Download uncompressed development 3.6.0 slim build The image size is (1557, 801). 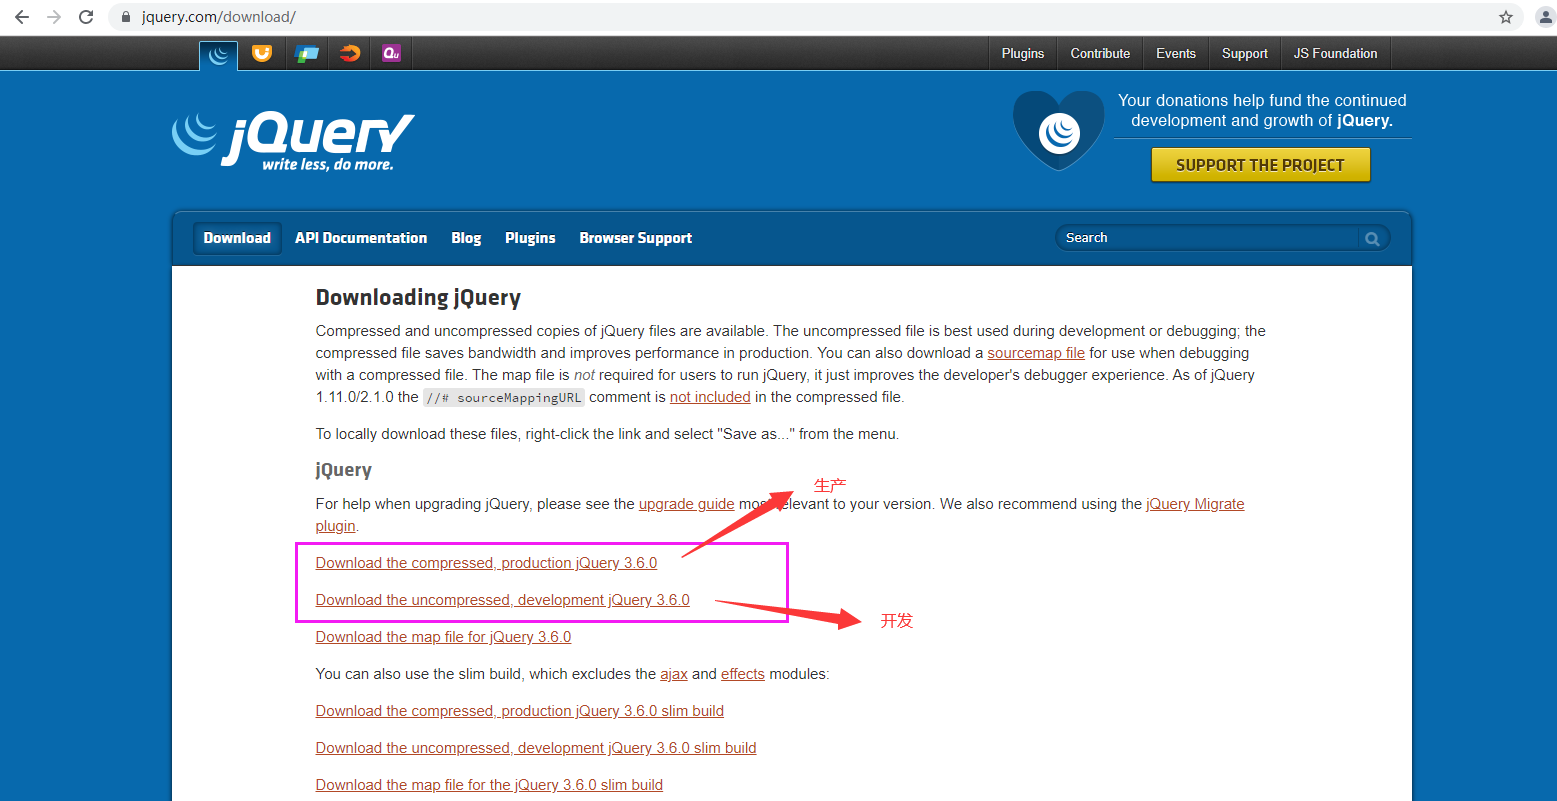(536, 748)
